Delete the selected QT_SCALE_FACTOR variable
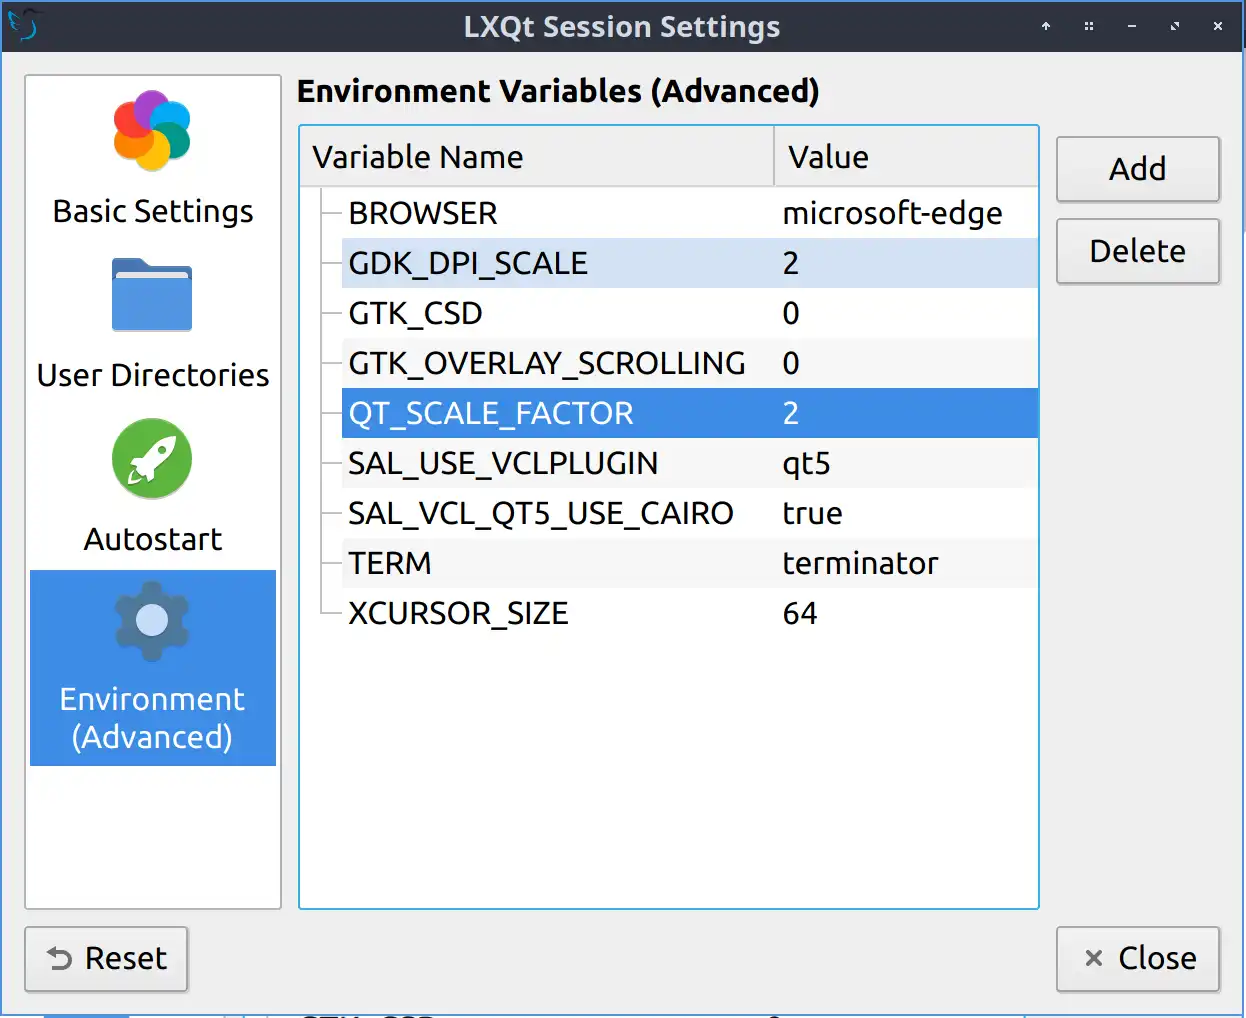The height and width of the screenshot is (1018, 1246). click(x=1137, y=251)
